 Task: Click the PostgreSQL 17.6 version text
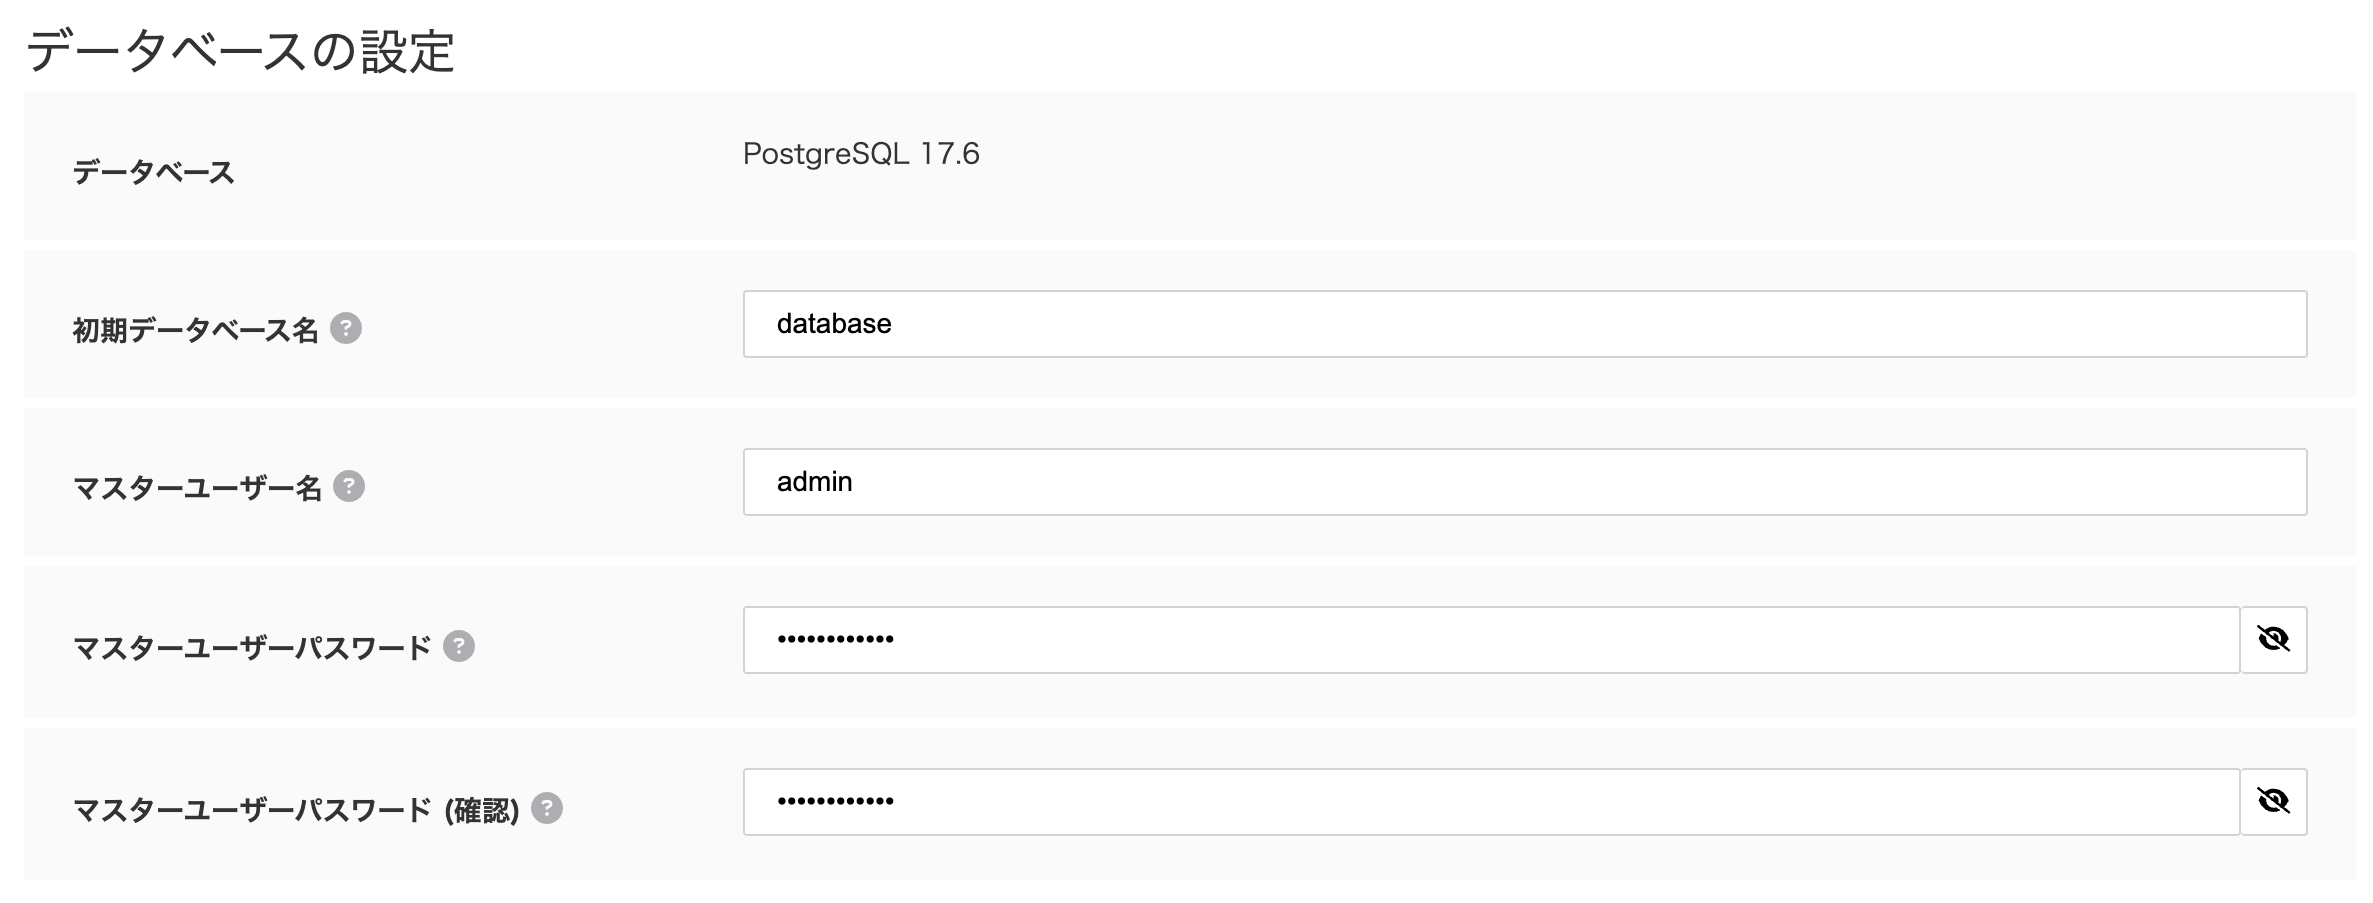pyautogui.click(x=861, y=154)
